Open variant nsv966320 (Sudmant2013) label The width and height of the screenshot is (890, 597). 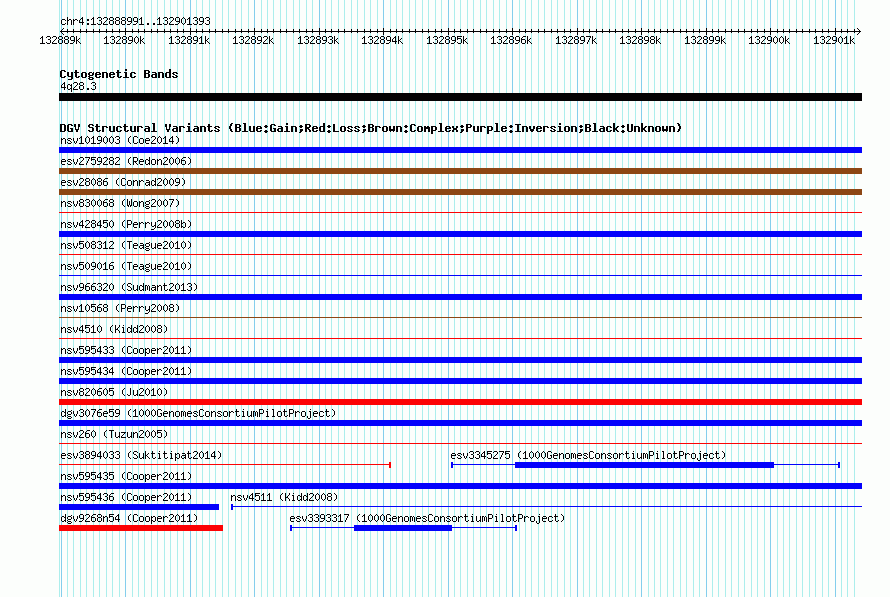129,287
